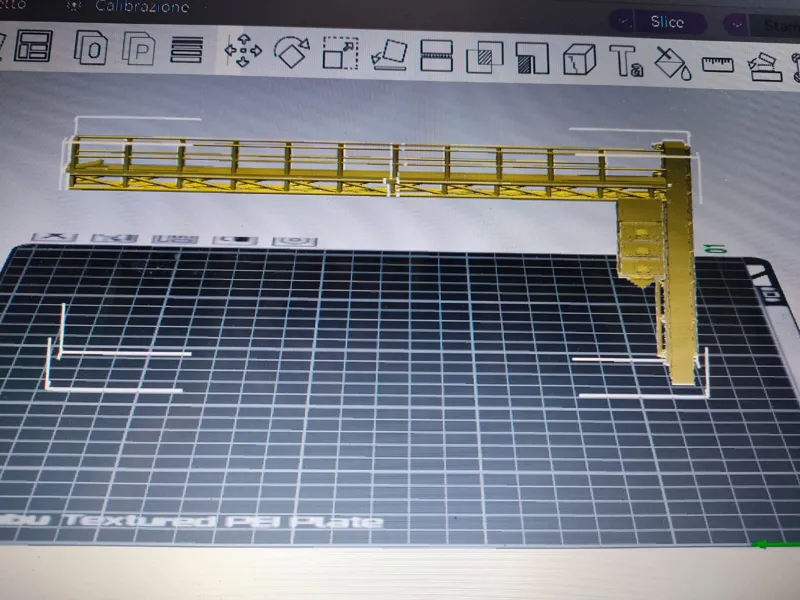Image resolution: width=800 pixels, height=600 pixels.
Task: Select the Measure ruler tool
Action: click(718, 65)
